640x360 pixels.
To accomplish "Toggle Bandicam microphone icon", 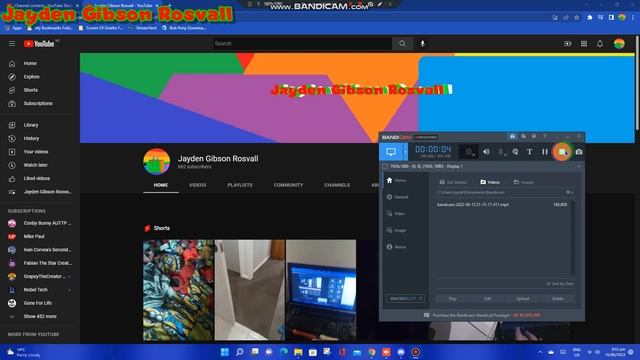I will [501, 152].
